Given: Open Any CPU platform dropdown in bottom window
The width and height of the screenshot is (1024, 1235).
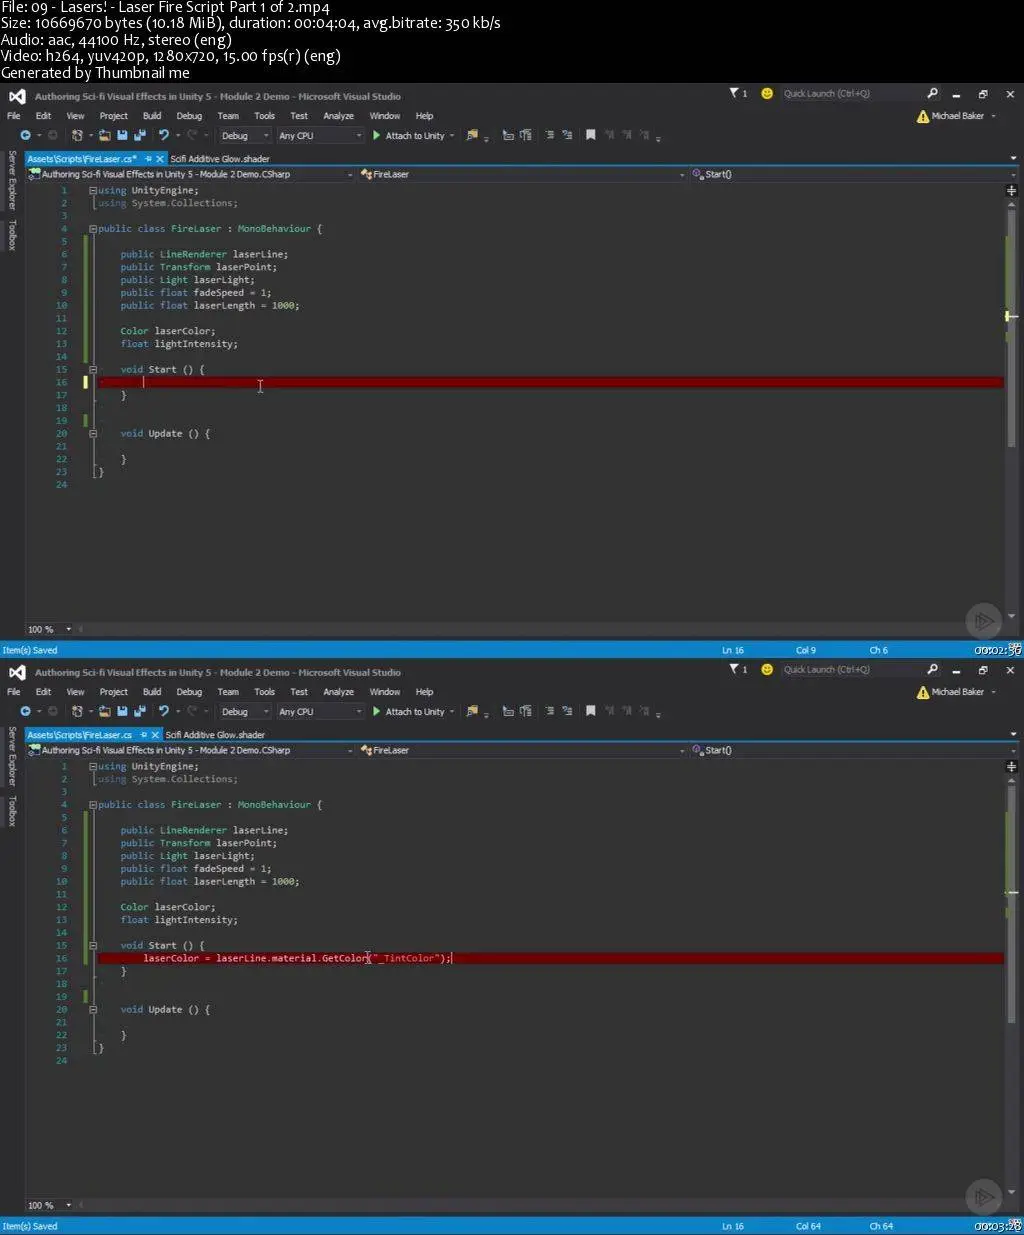Looking at the screenshot, I should (320, 712).
